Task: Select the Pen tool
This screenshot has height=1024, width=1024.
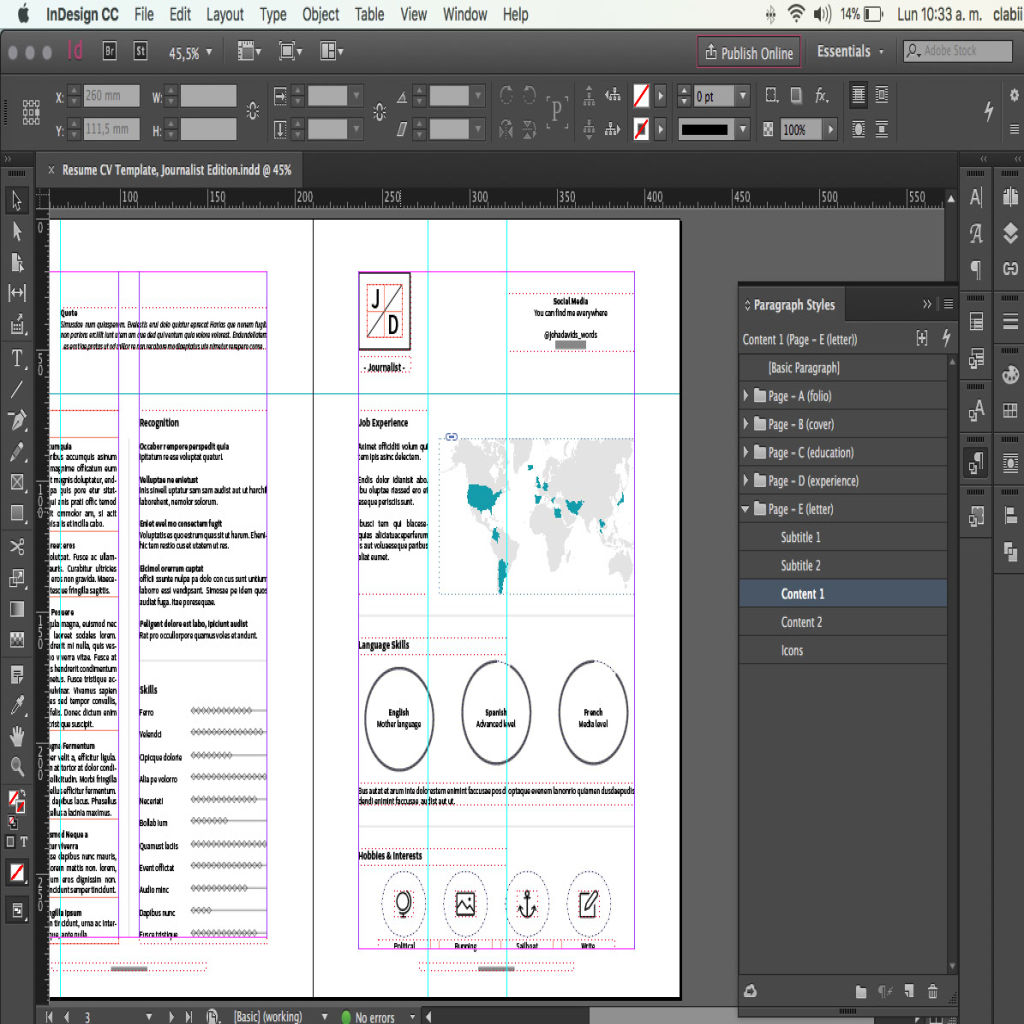Action: 17,420
